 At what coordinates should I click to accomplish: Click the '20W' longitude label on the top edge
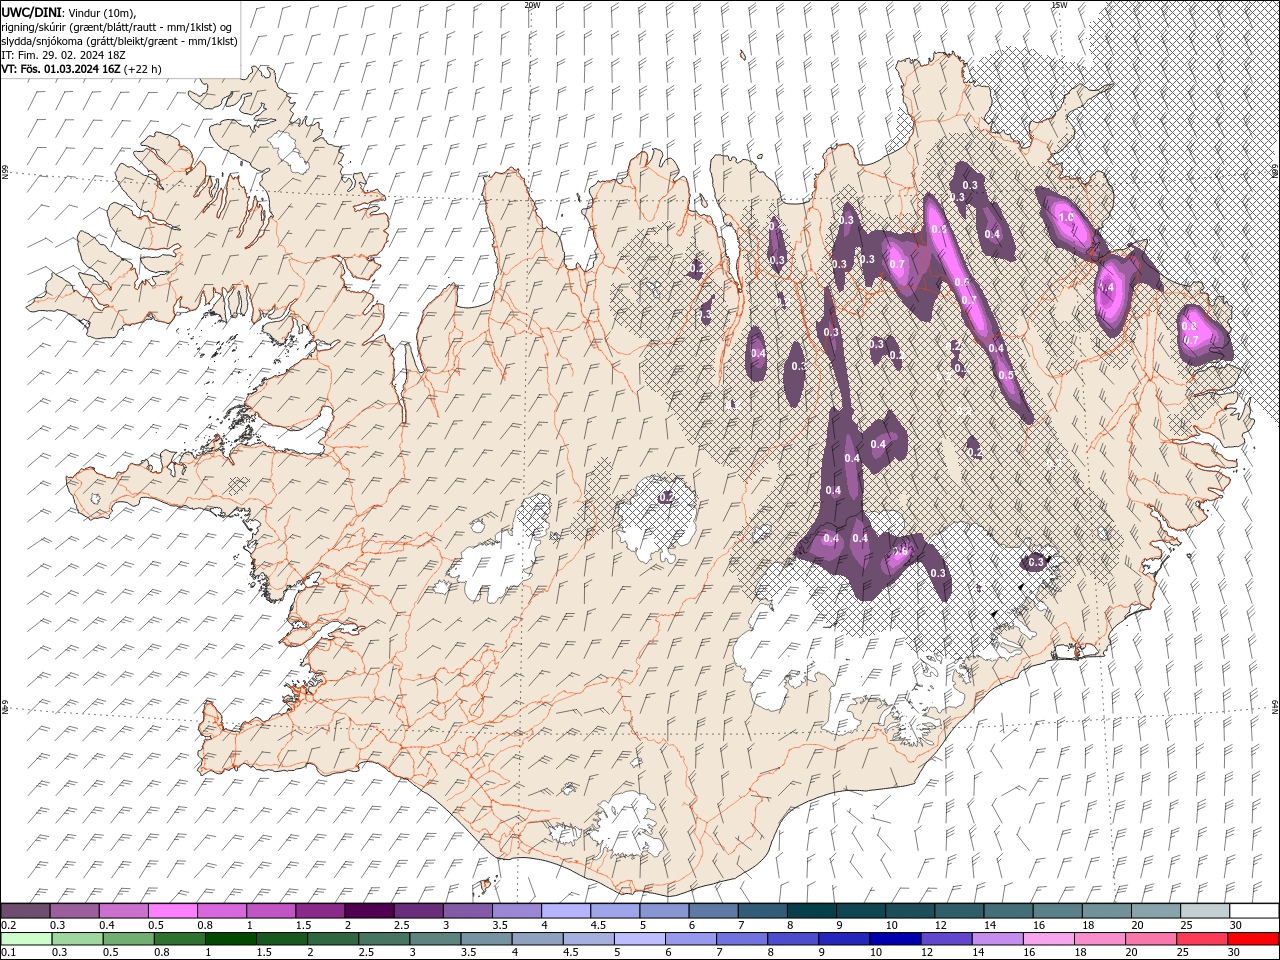click(x=532, y=5)
